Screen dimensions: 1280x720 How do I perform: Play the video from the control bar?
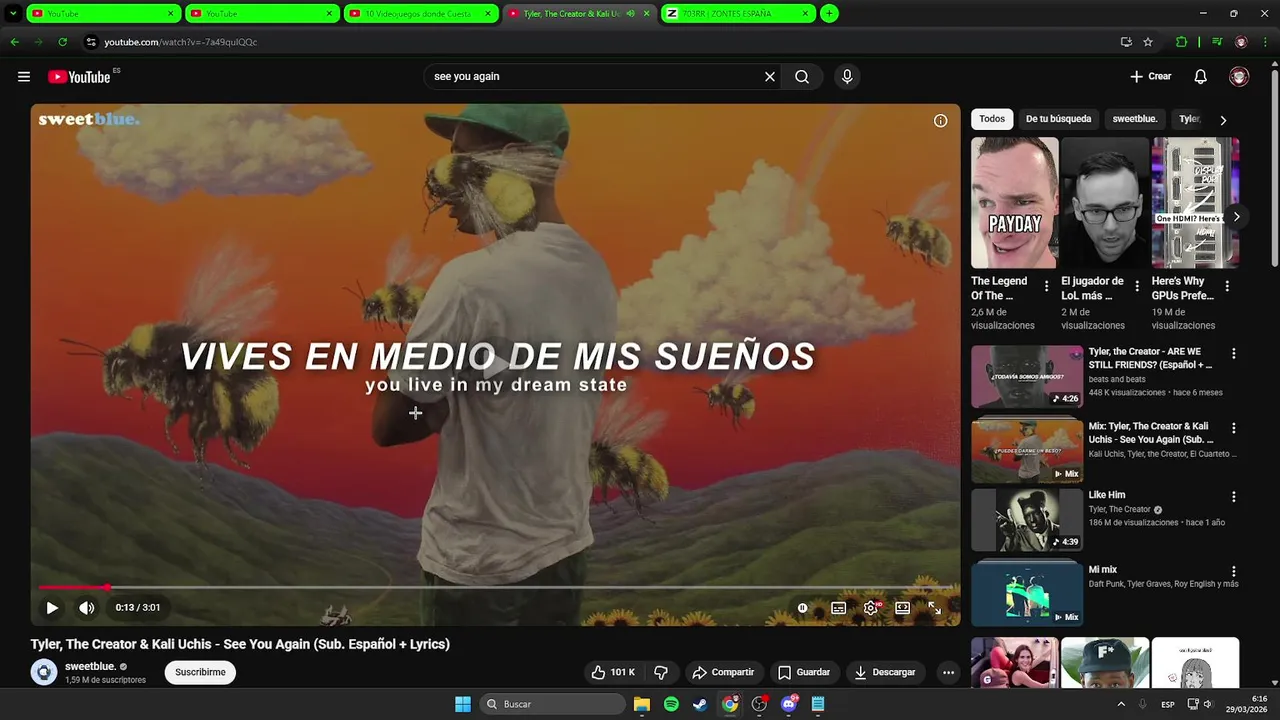52,607
